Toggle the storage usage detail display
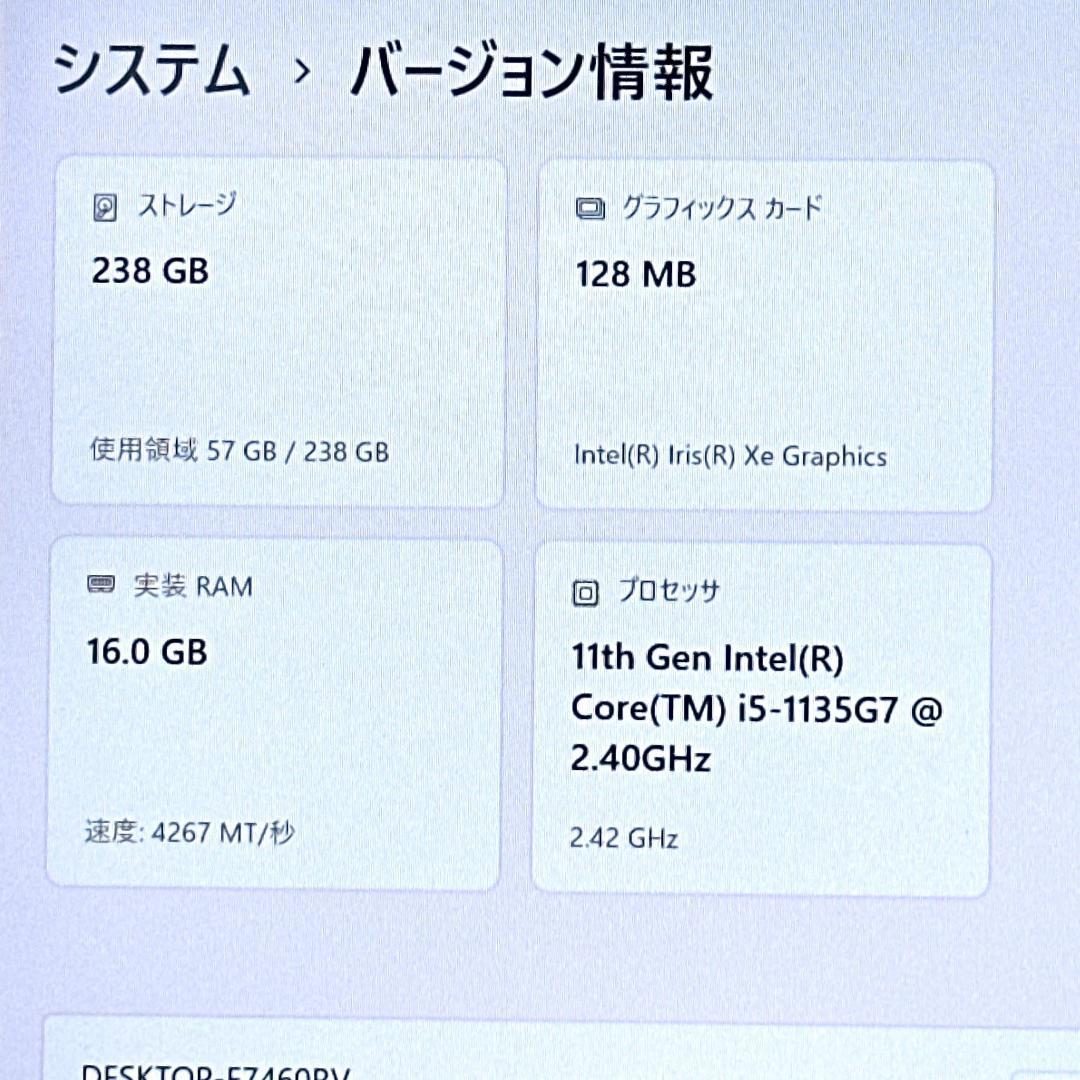Viewport: 1080px width, 1080px height. [x=238, y=452]
